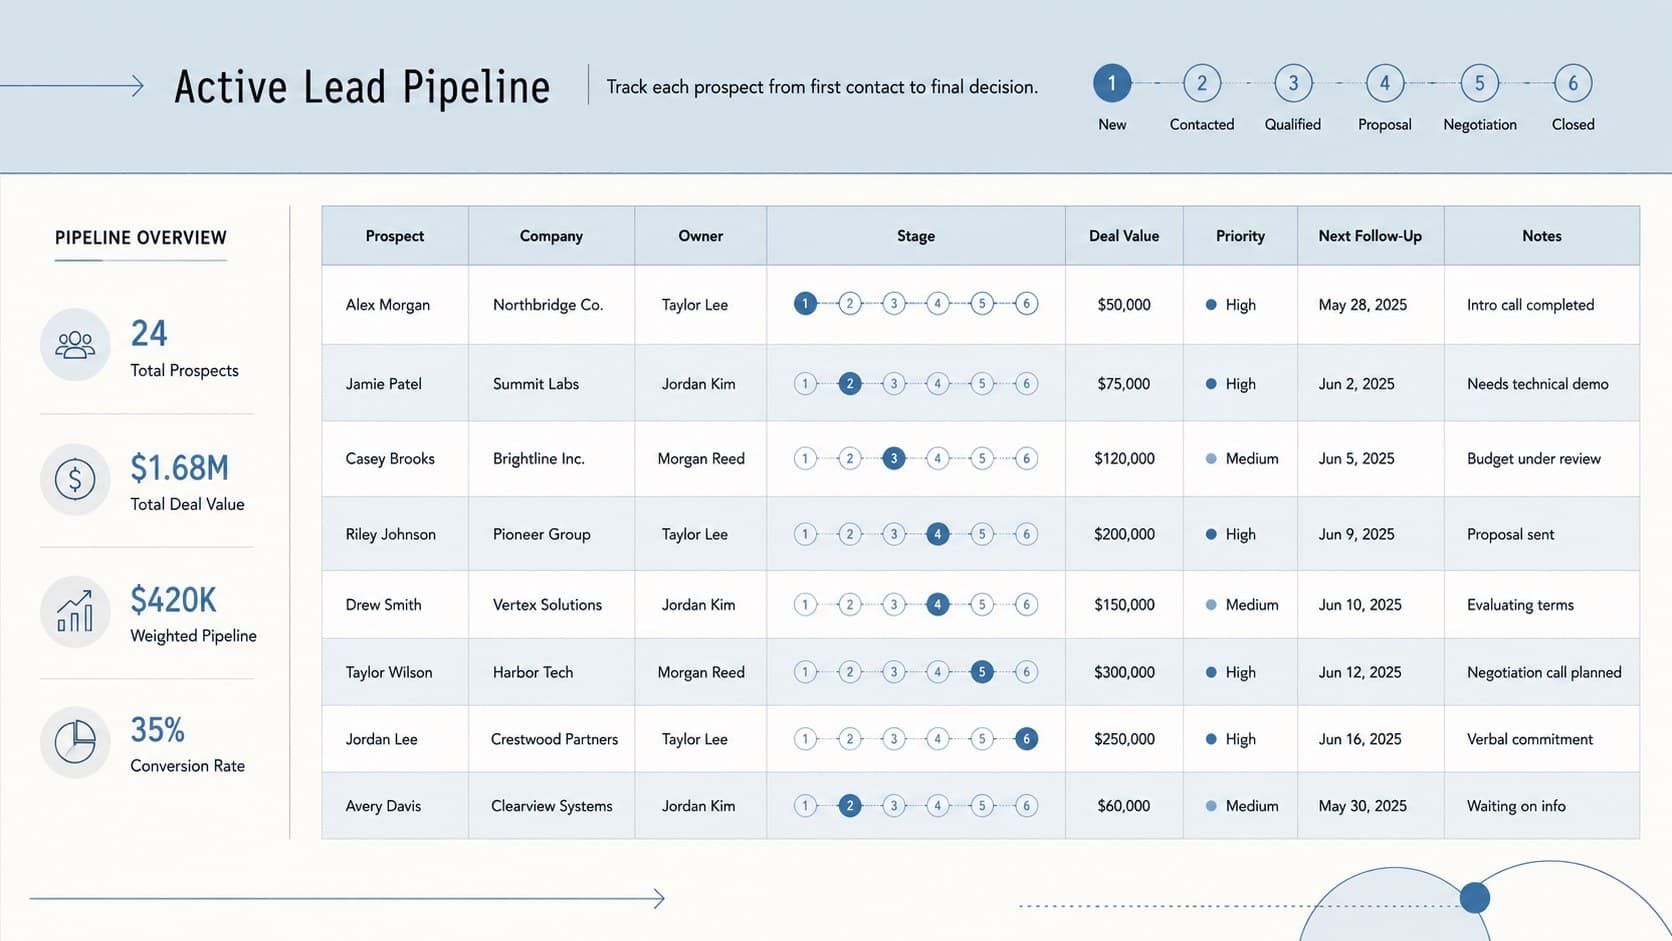Click Casey Brooks' active stage 3 dot
Image resolution: width=1672 pixels, height=941 pixels.
[x=894, y=458]
